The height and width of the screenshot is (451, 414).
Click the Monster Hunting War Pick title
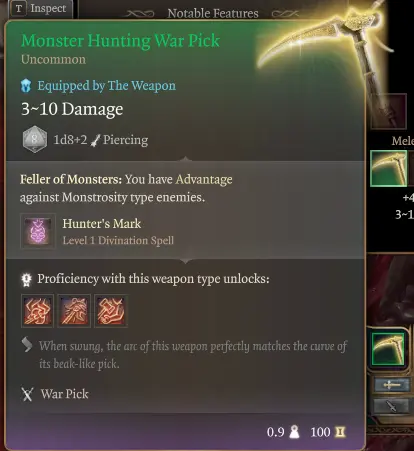[x=120, y=41]
